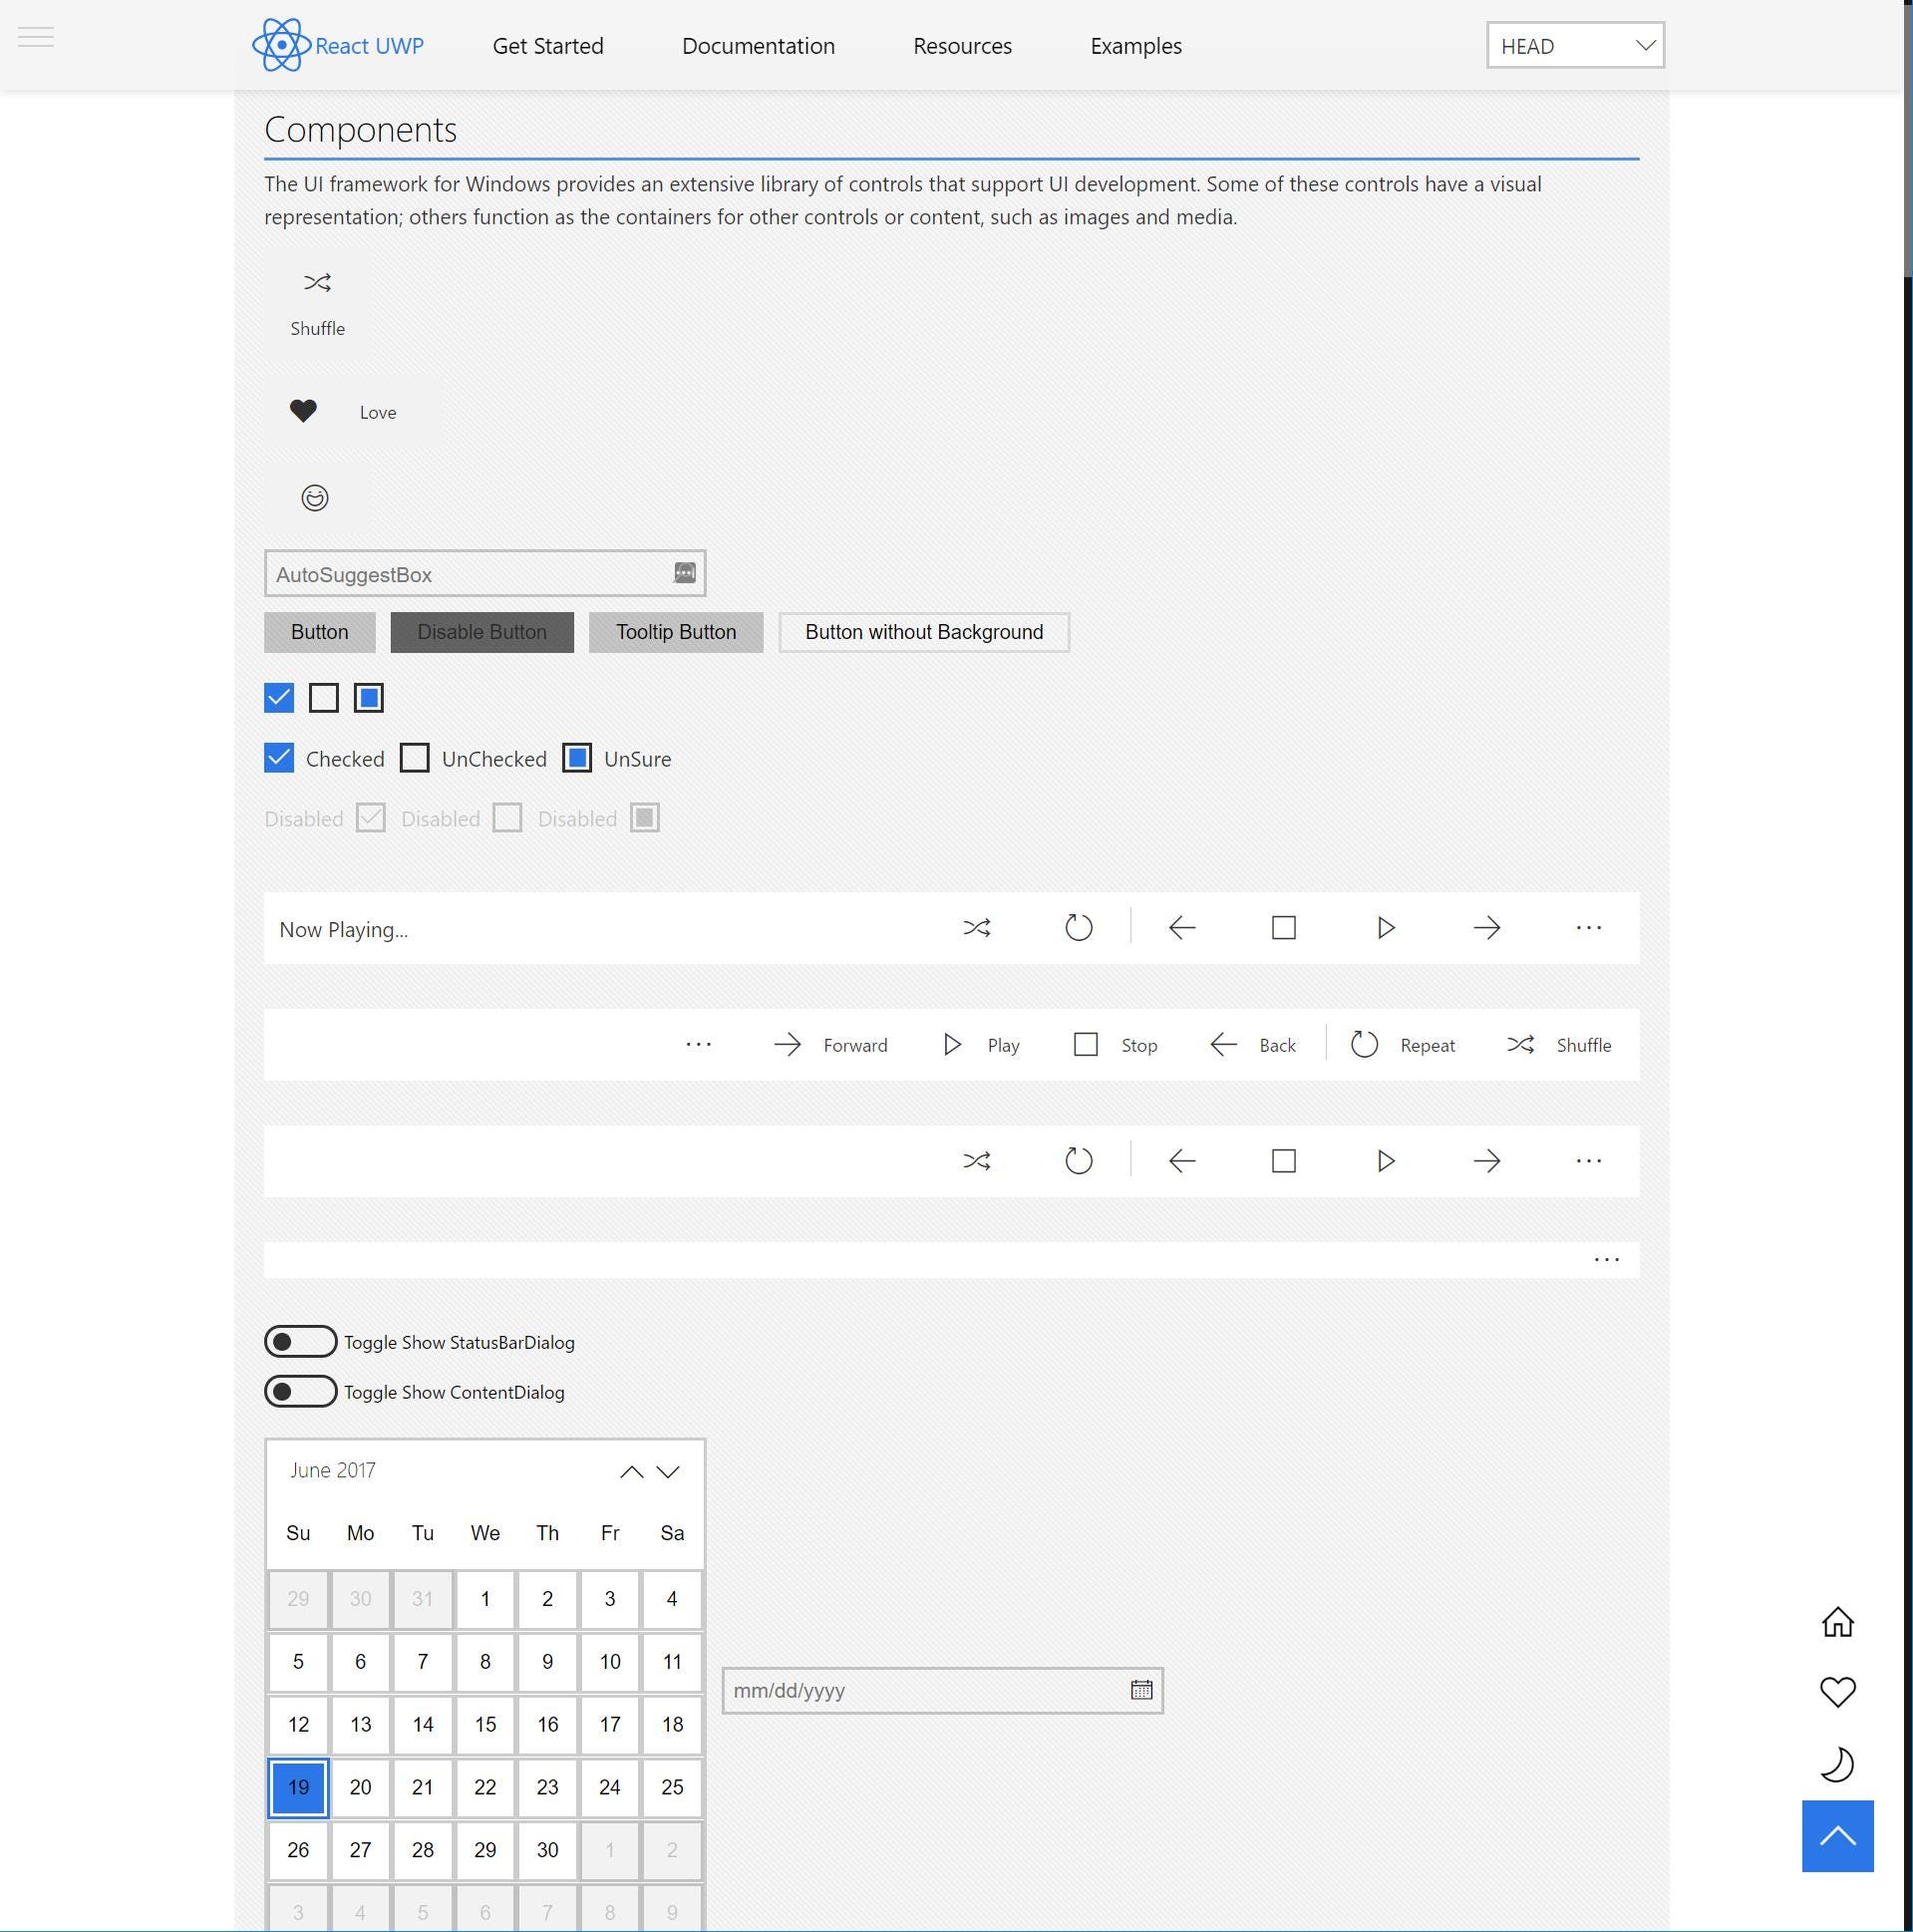Image resolution: width=1913 pixels, height=1932 pixels.
Task: Click the Love heart icon
Action: click(x=303, y=411)
